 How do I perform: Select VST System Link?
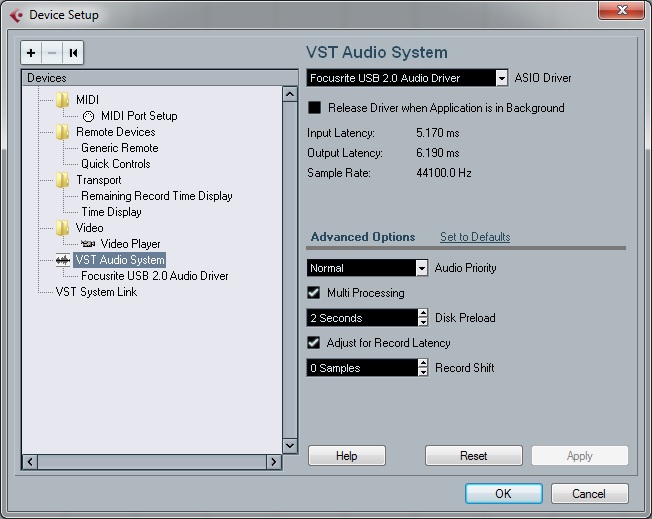(96, 292)
